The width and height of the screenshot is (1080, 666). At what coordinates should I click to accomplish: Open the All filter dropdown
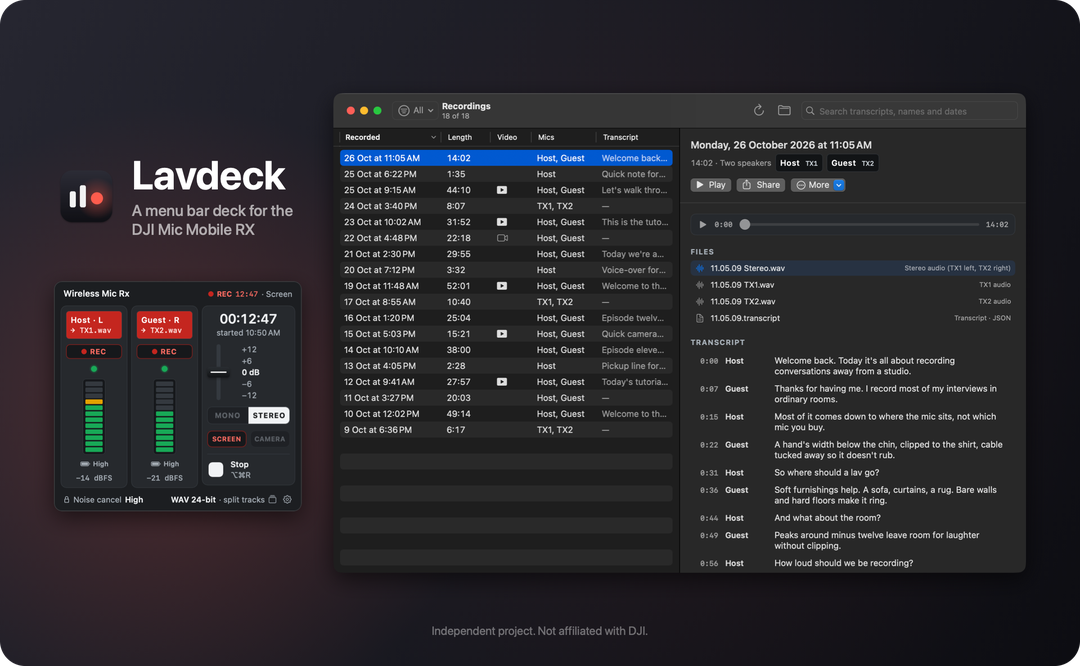pyautogui.click(x=416, y=110)
